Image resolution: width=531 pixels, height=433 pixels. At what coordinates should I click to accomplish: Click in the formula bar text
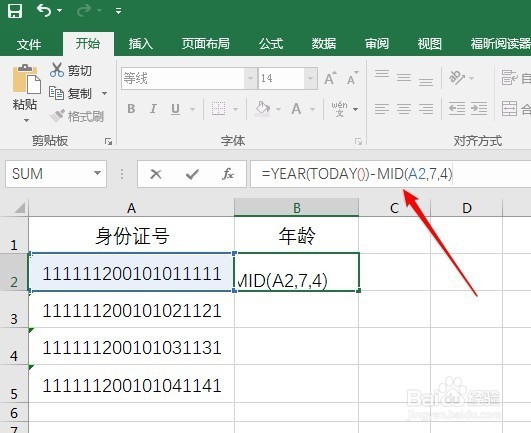(x=357, y=174)
